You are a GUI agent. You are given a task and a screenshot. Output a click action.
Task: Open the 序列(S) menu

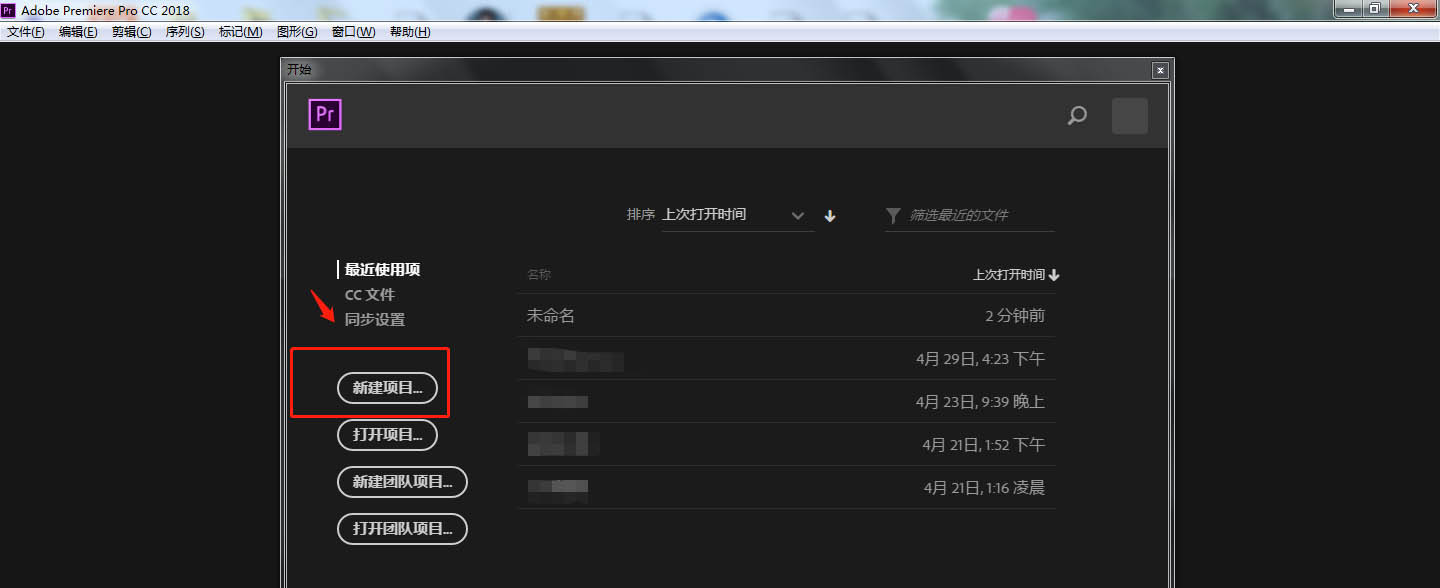pos(185,32)
